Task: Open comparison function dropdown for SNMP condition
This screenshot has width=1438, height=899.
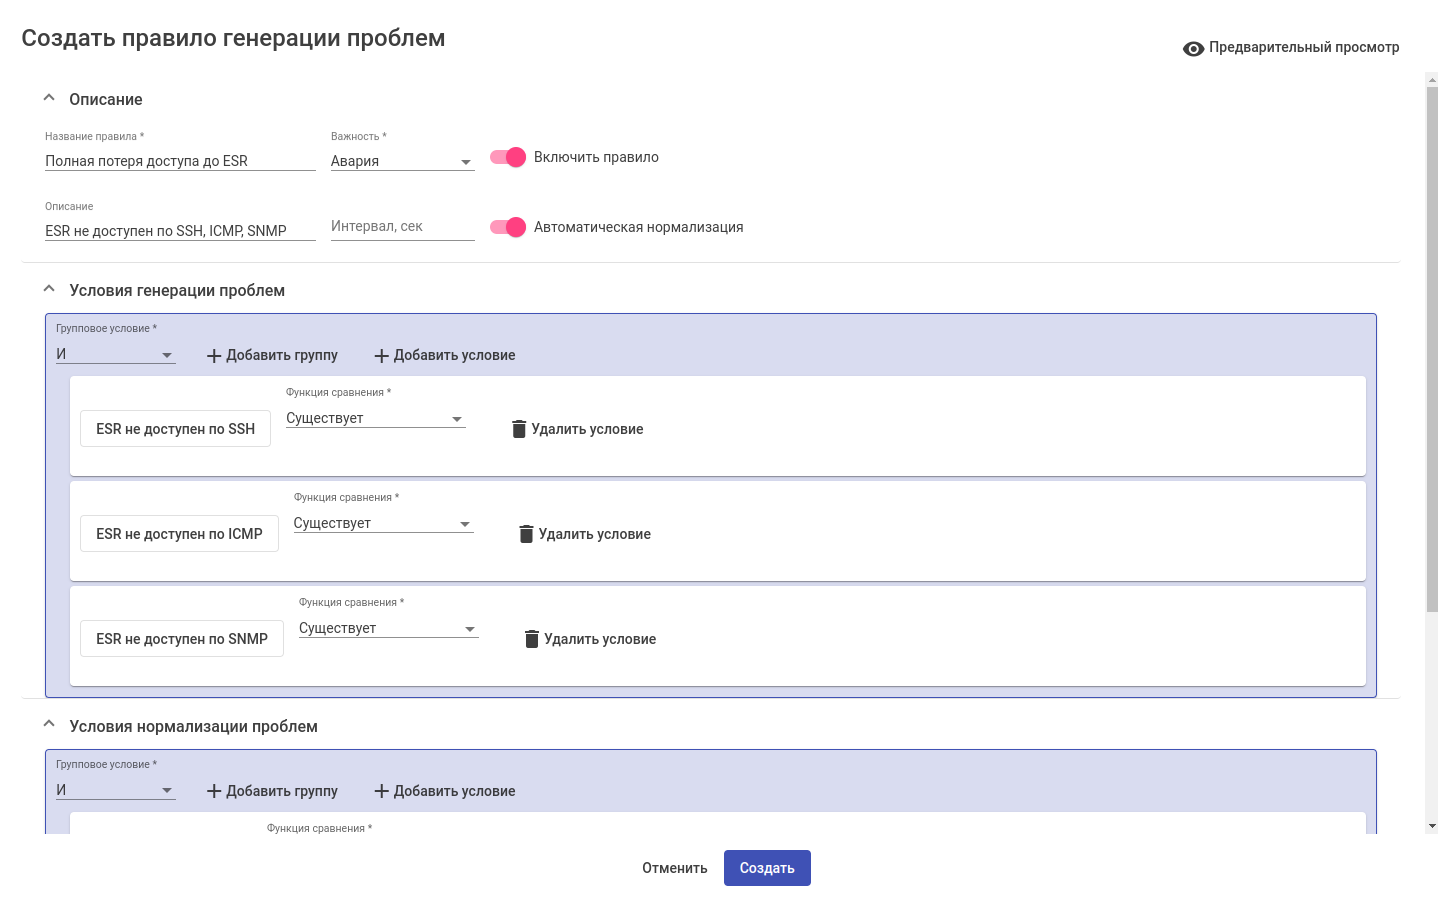Action: 388,628
